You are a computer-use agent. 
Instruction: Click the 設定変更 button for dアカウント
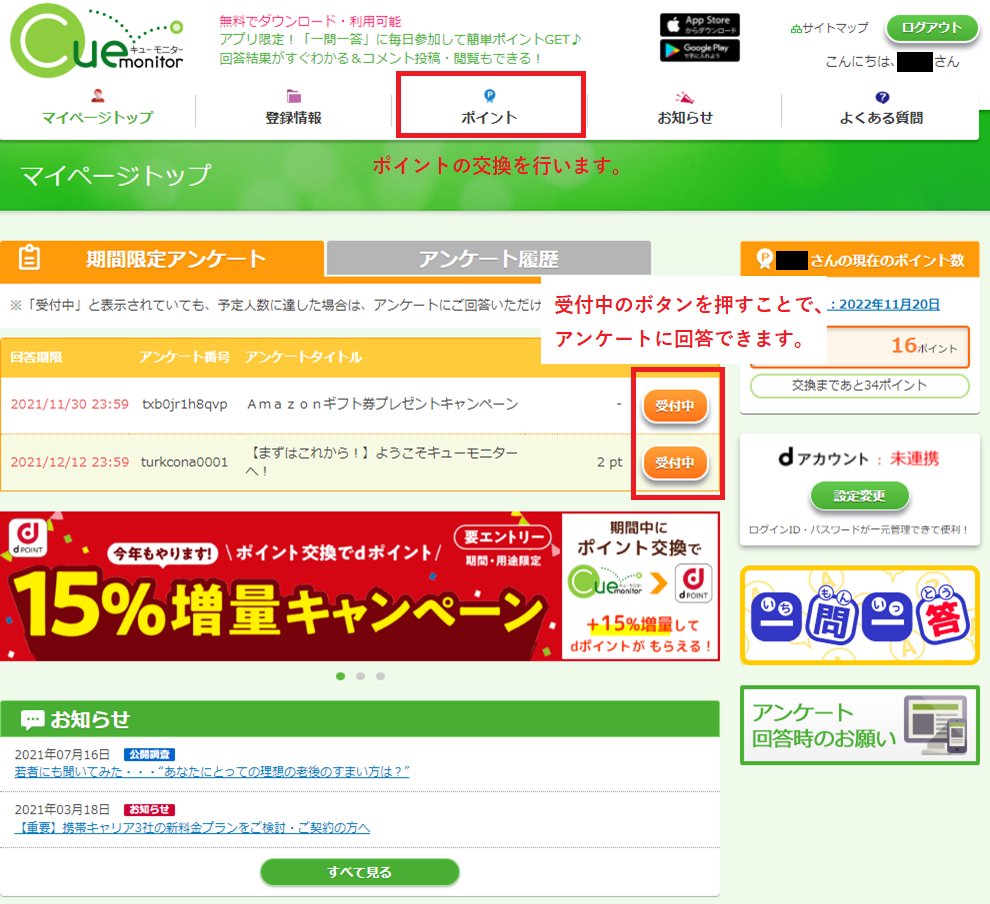coord(860,496)
